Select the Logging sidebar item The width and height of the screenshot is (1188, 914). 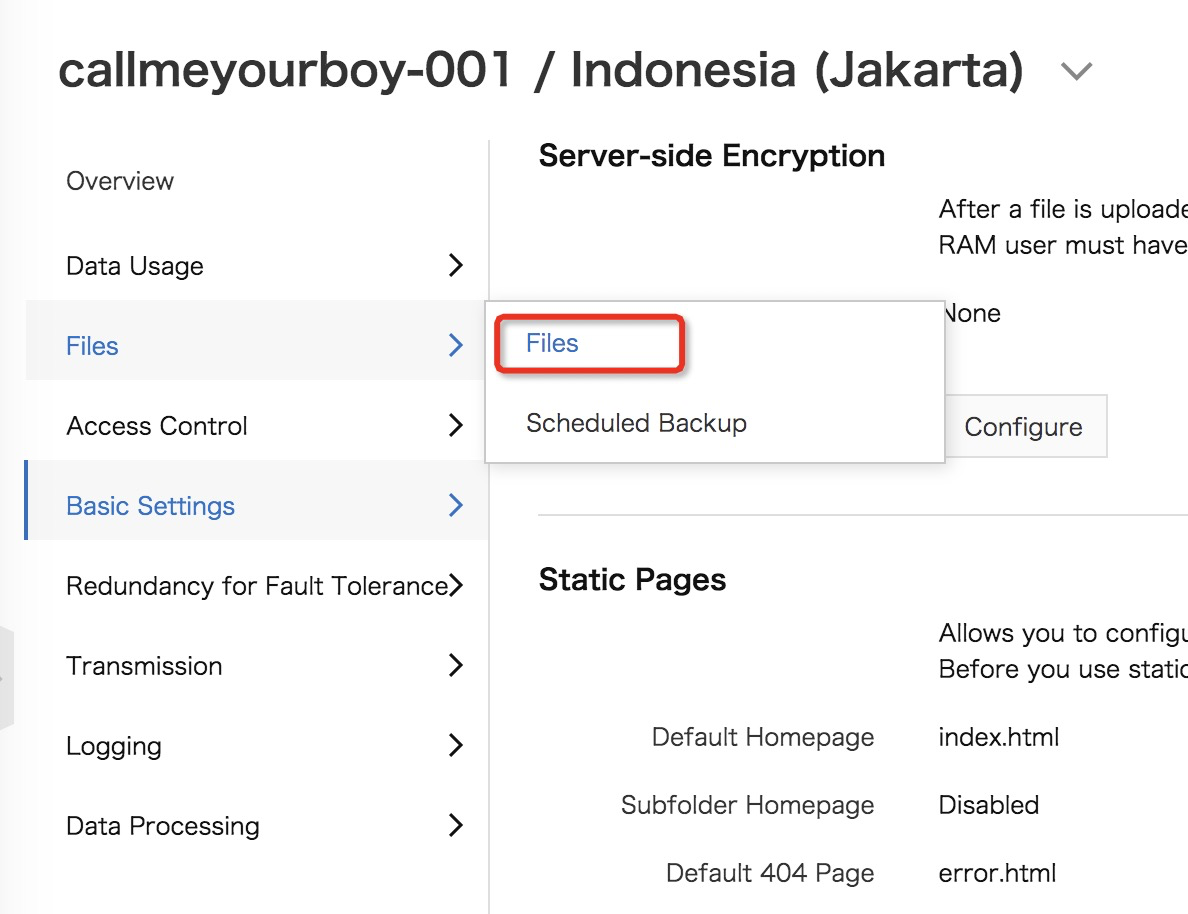click(x=114, y=746)
